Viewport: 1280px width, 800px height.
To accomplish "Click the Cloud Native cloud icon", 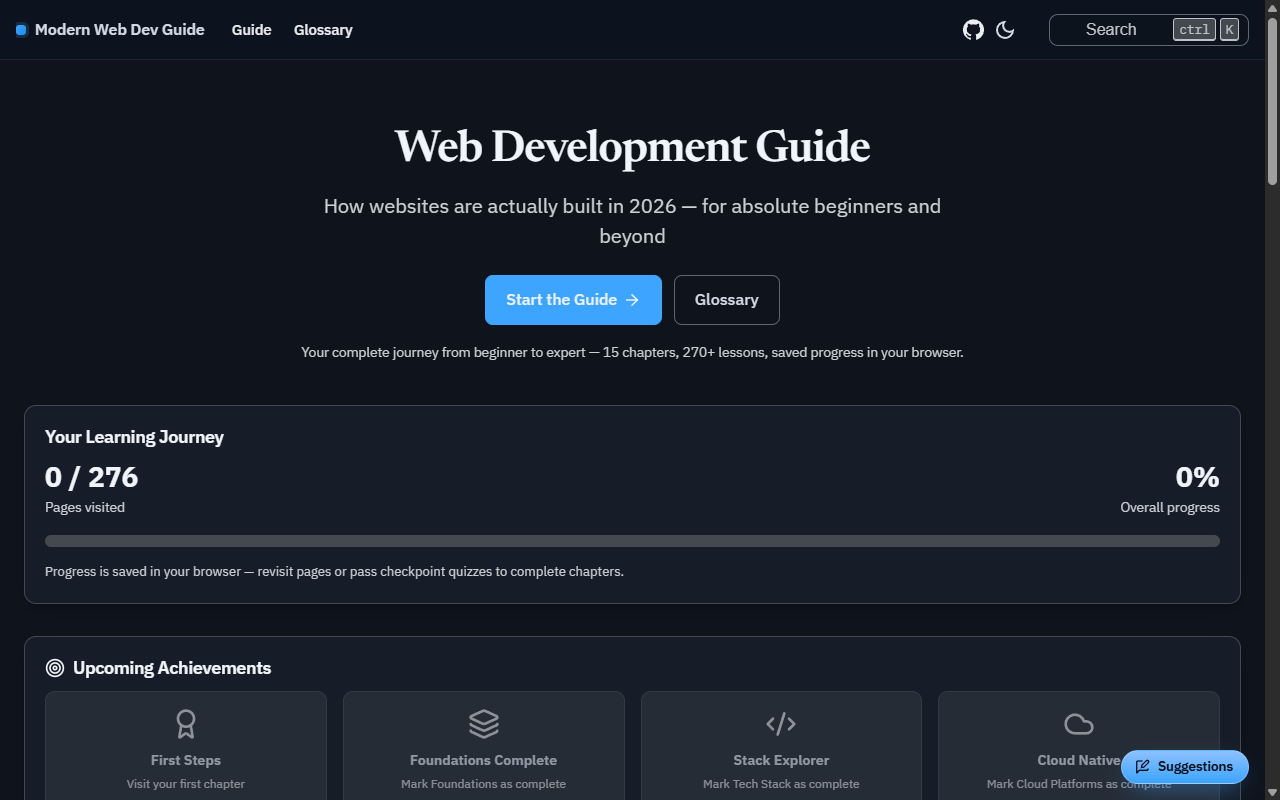I will click(1078, 723).
